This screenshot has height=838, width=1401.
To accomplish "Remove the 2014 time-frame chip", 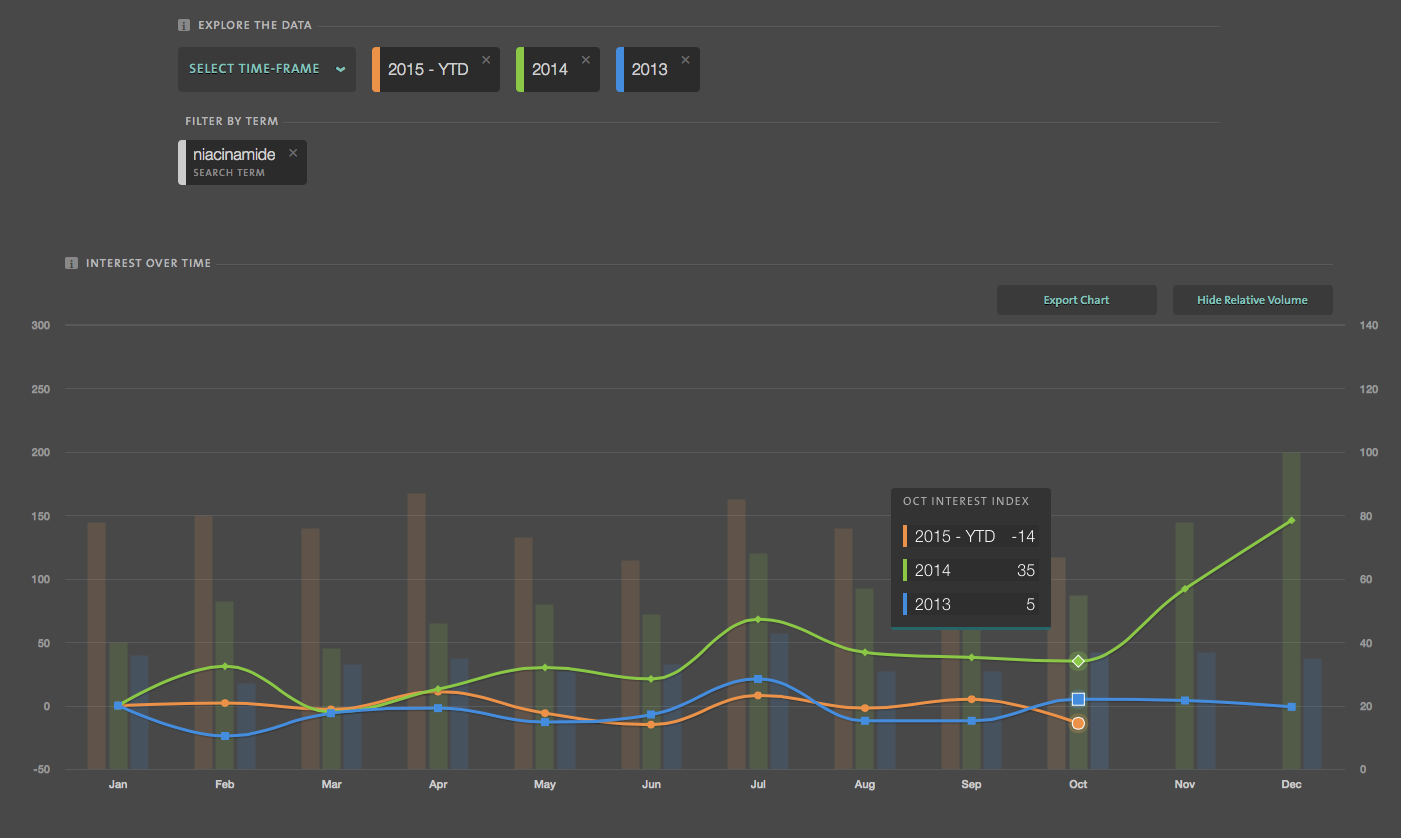I will tap(586, 60).
